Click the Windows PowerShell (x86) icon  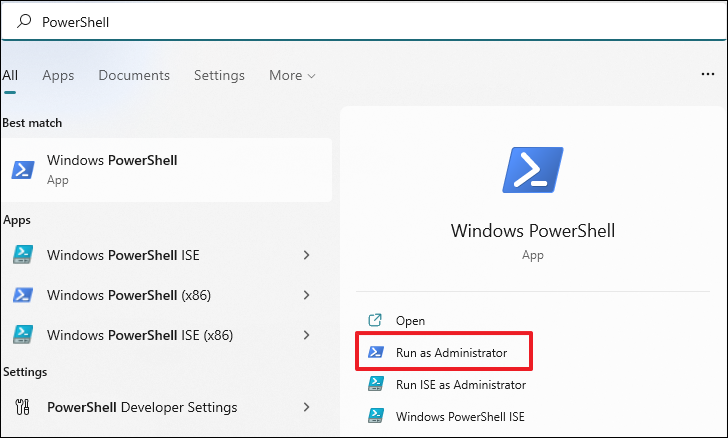click(x=23, y=295)
